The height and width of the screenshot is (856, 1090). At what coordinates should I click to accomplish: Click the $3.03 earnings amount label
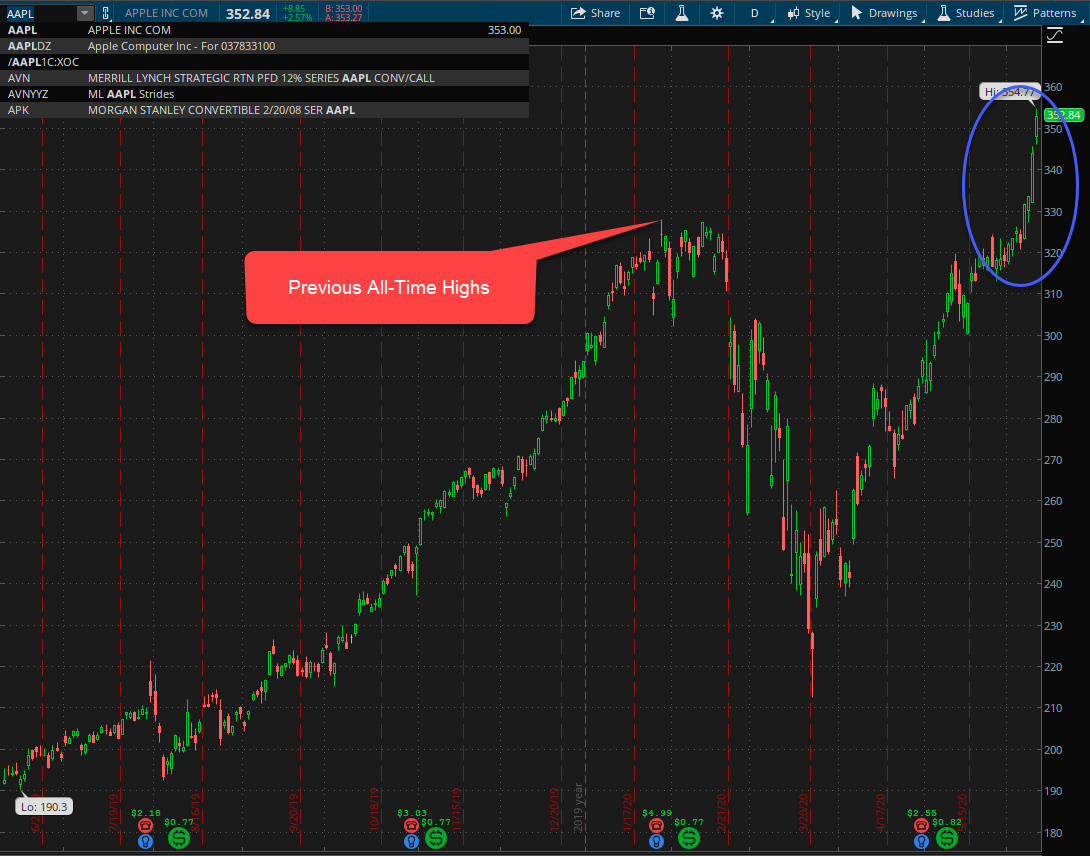pos(412,812)
